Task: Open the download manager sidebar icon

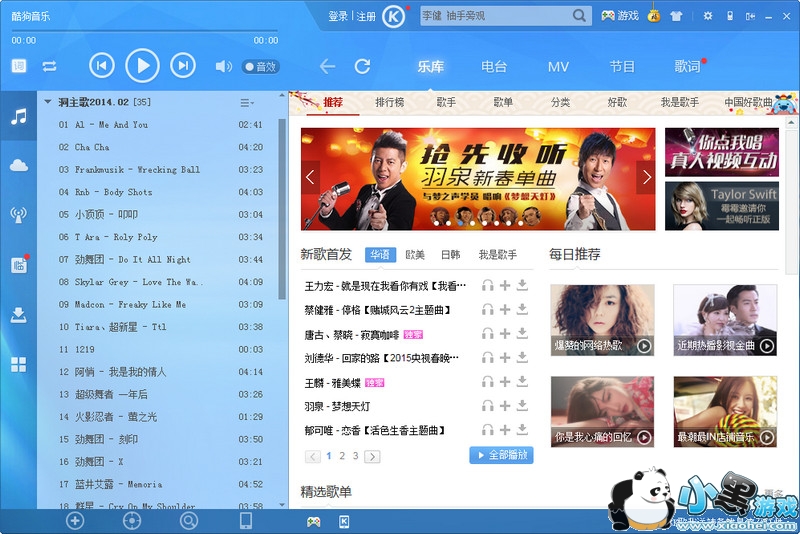Action: click(19, 315)
